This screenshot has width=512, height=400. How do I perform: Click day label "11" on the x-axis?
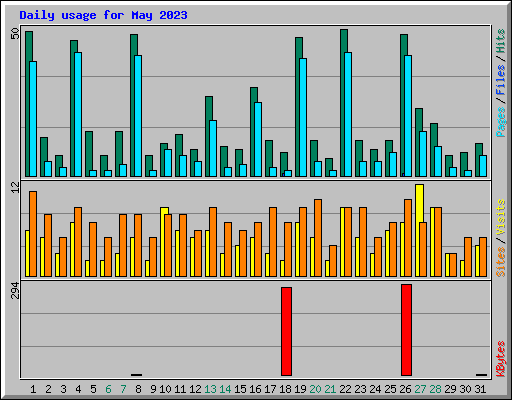click(x=180, y=389)
